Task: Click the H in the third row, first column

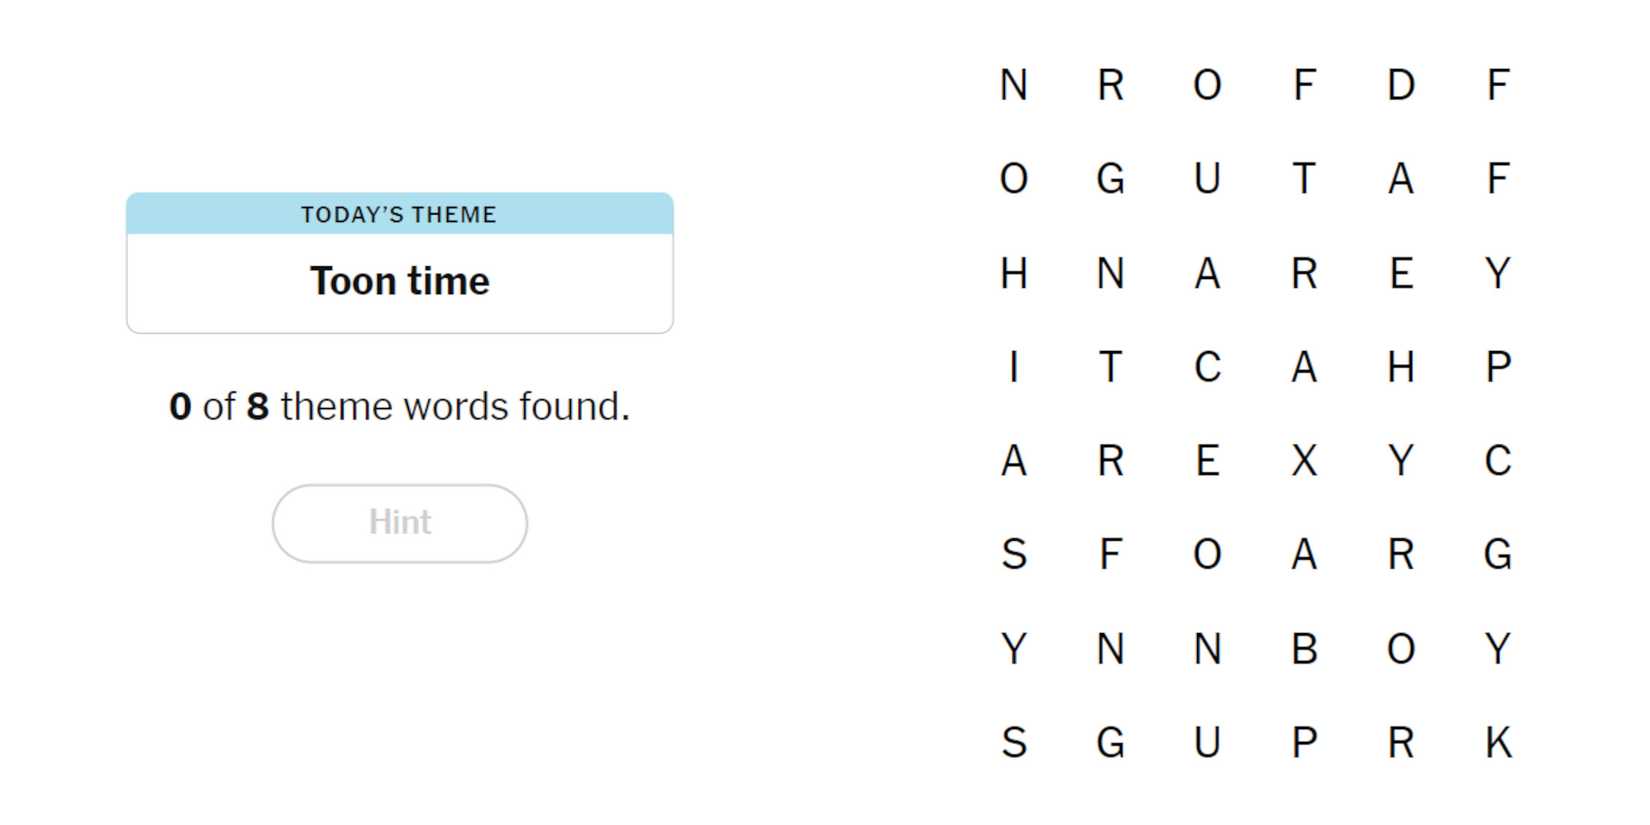Action: pyautogui.click(x=1013, y=273)
